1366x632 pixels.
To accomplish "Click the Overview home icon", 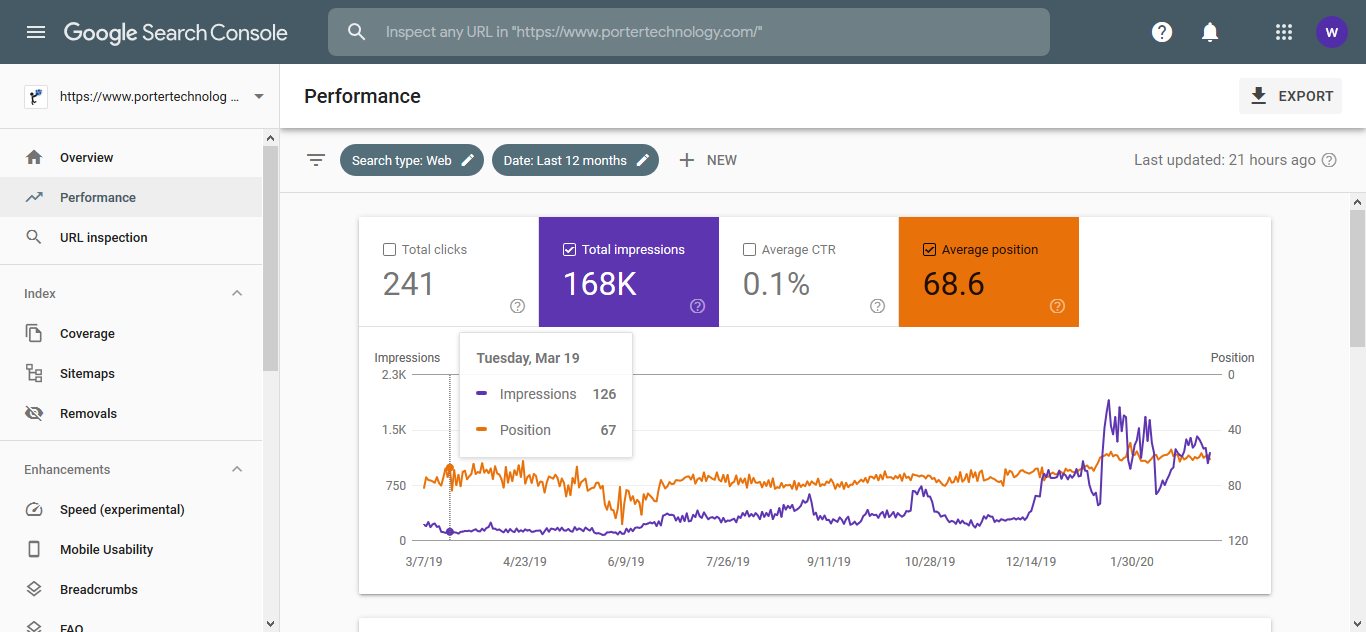I will coord(34,157).
